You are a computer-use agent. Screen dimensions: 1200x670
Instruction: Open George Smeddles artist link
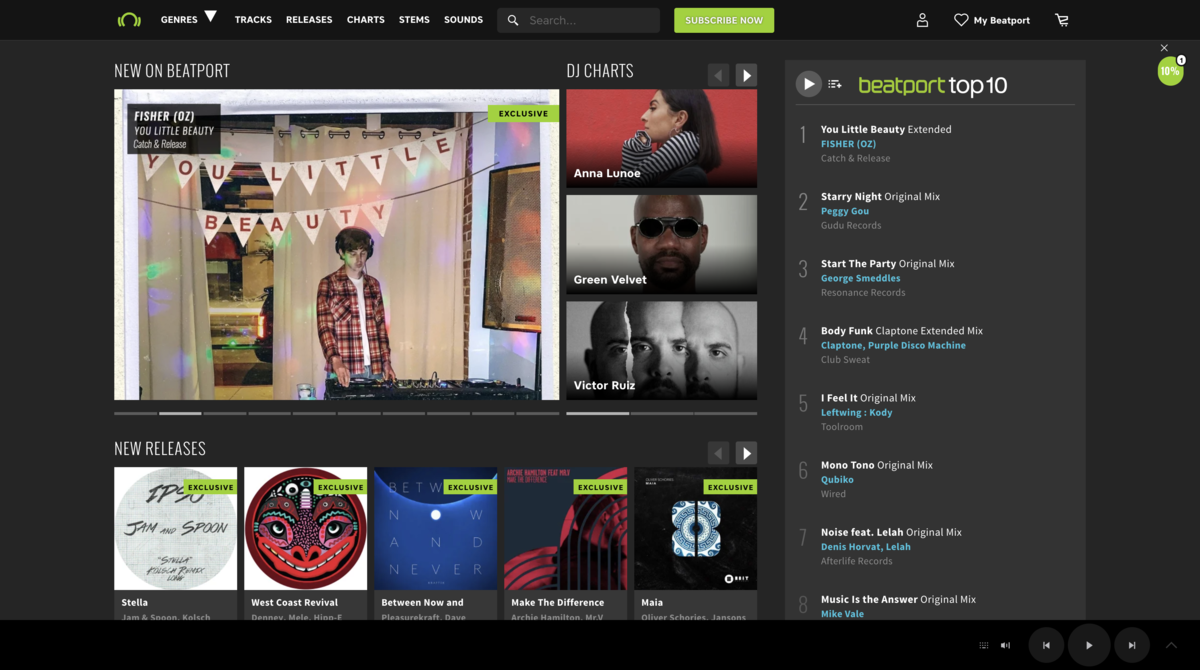click(860, 278)
